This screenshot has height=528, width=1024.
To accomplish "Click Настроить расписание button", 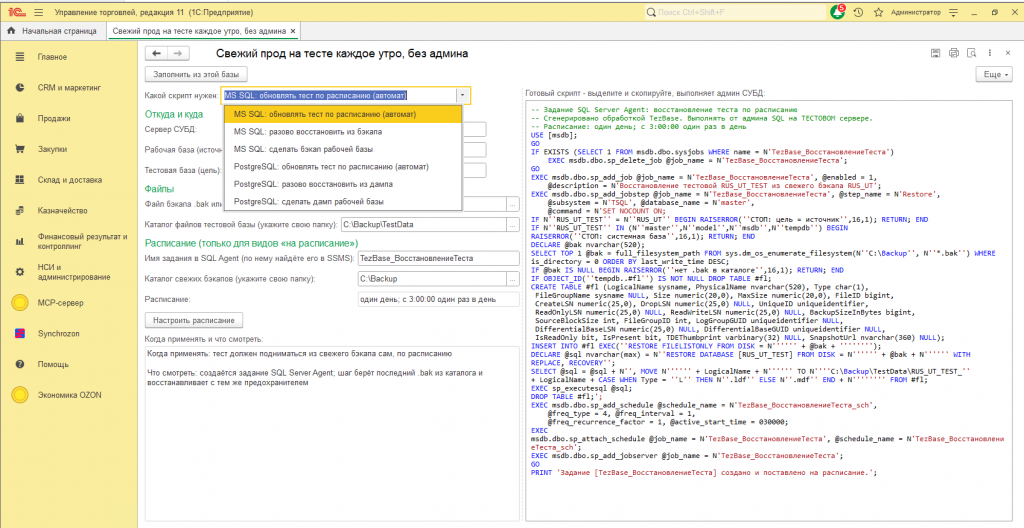I will click(x=193, y=320).
